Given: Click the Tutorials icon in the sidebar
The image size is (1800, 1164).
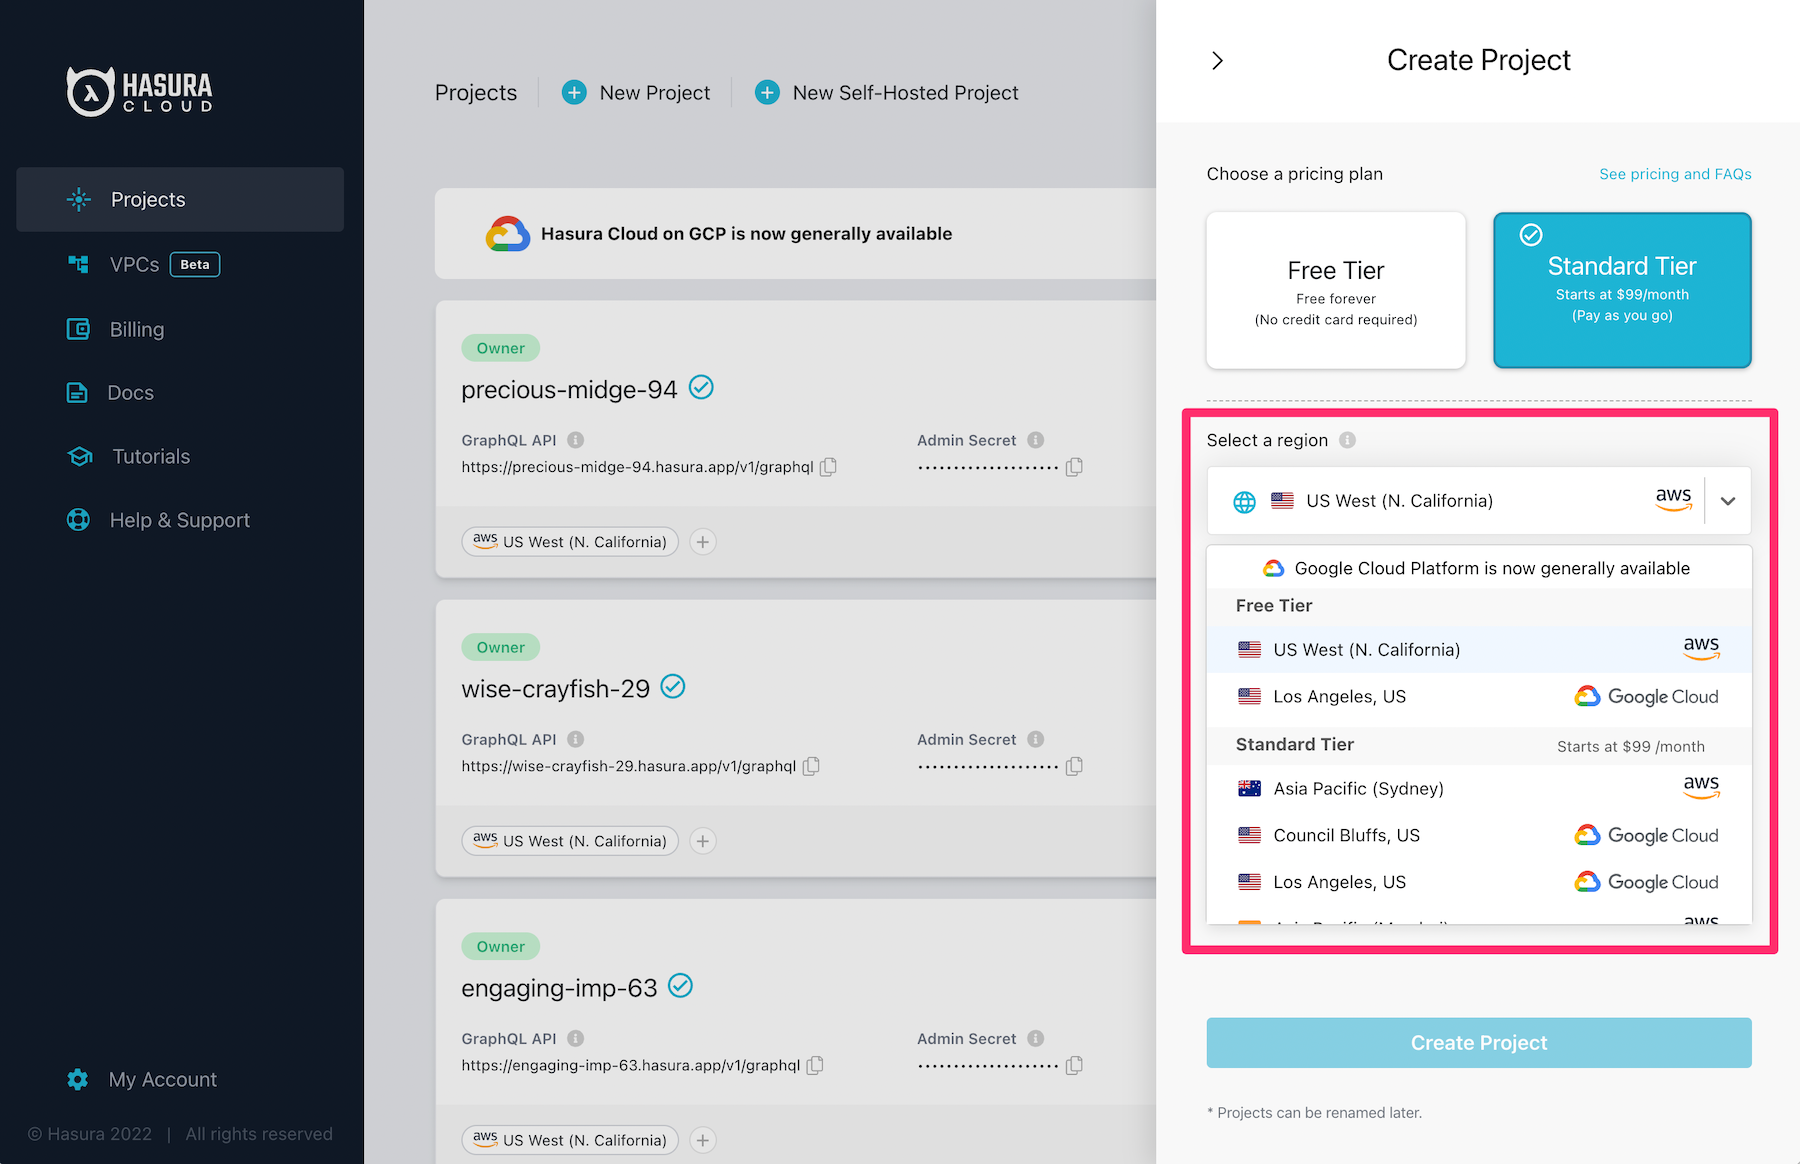Looking at the screenshot, I should point(79,456).
